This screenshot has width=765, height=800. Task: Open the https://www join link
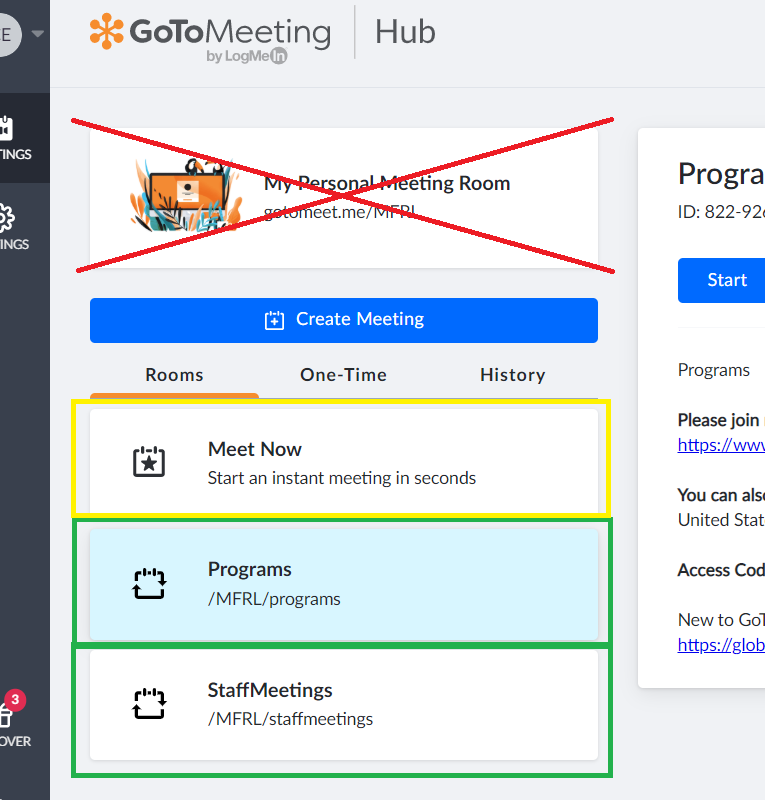(x=721, y=445)
